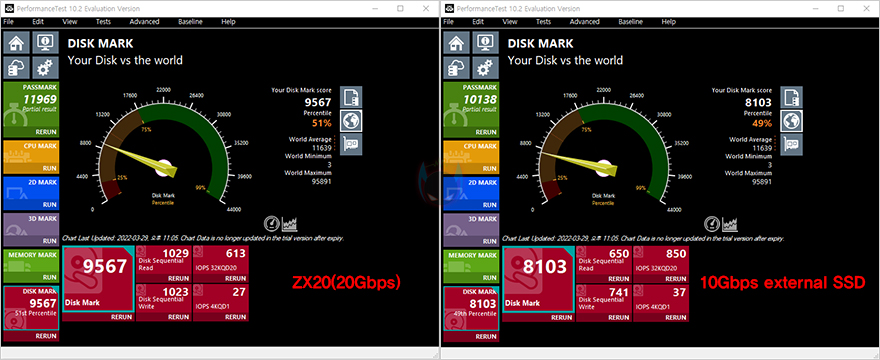This screenshot has width=880, height=360.
Task: Switch to gauge view icon in right window
Action: pyautogui.click(x=712, y=224)
